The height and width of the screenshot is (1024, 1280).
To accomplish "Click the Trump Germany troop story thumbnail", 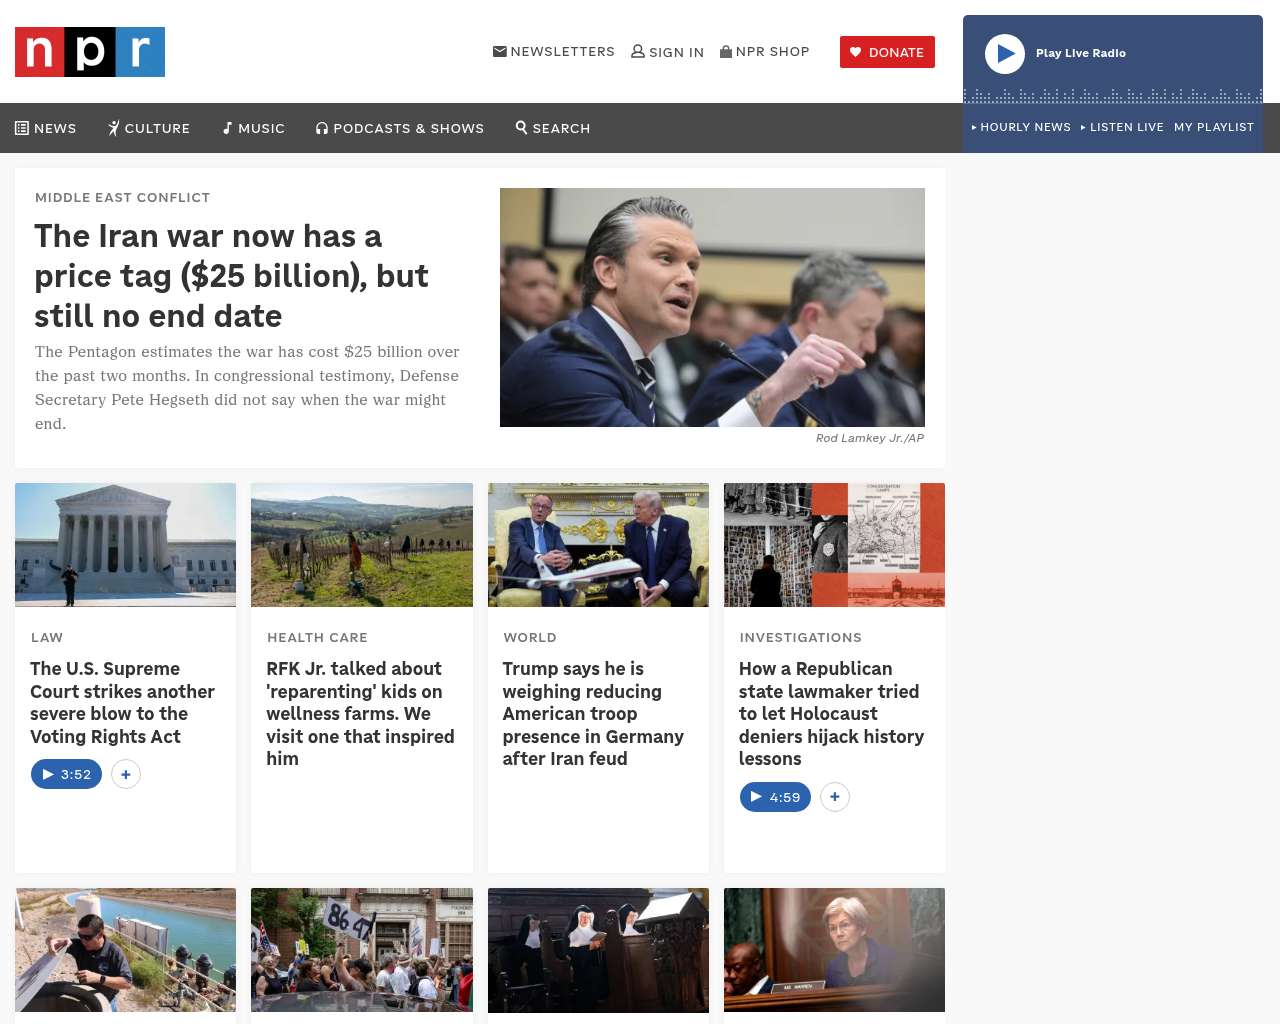I will (598, 545).
